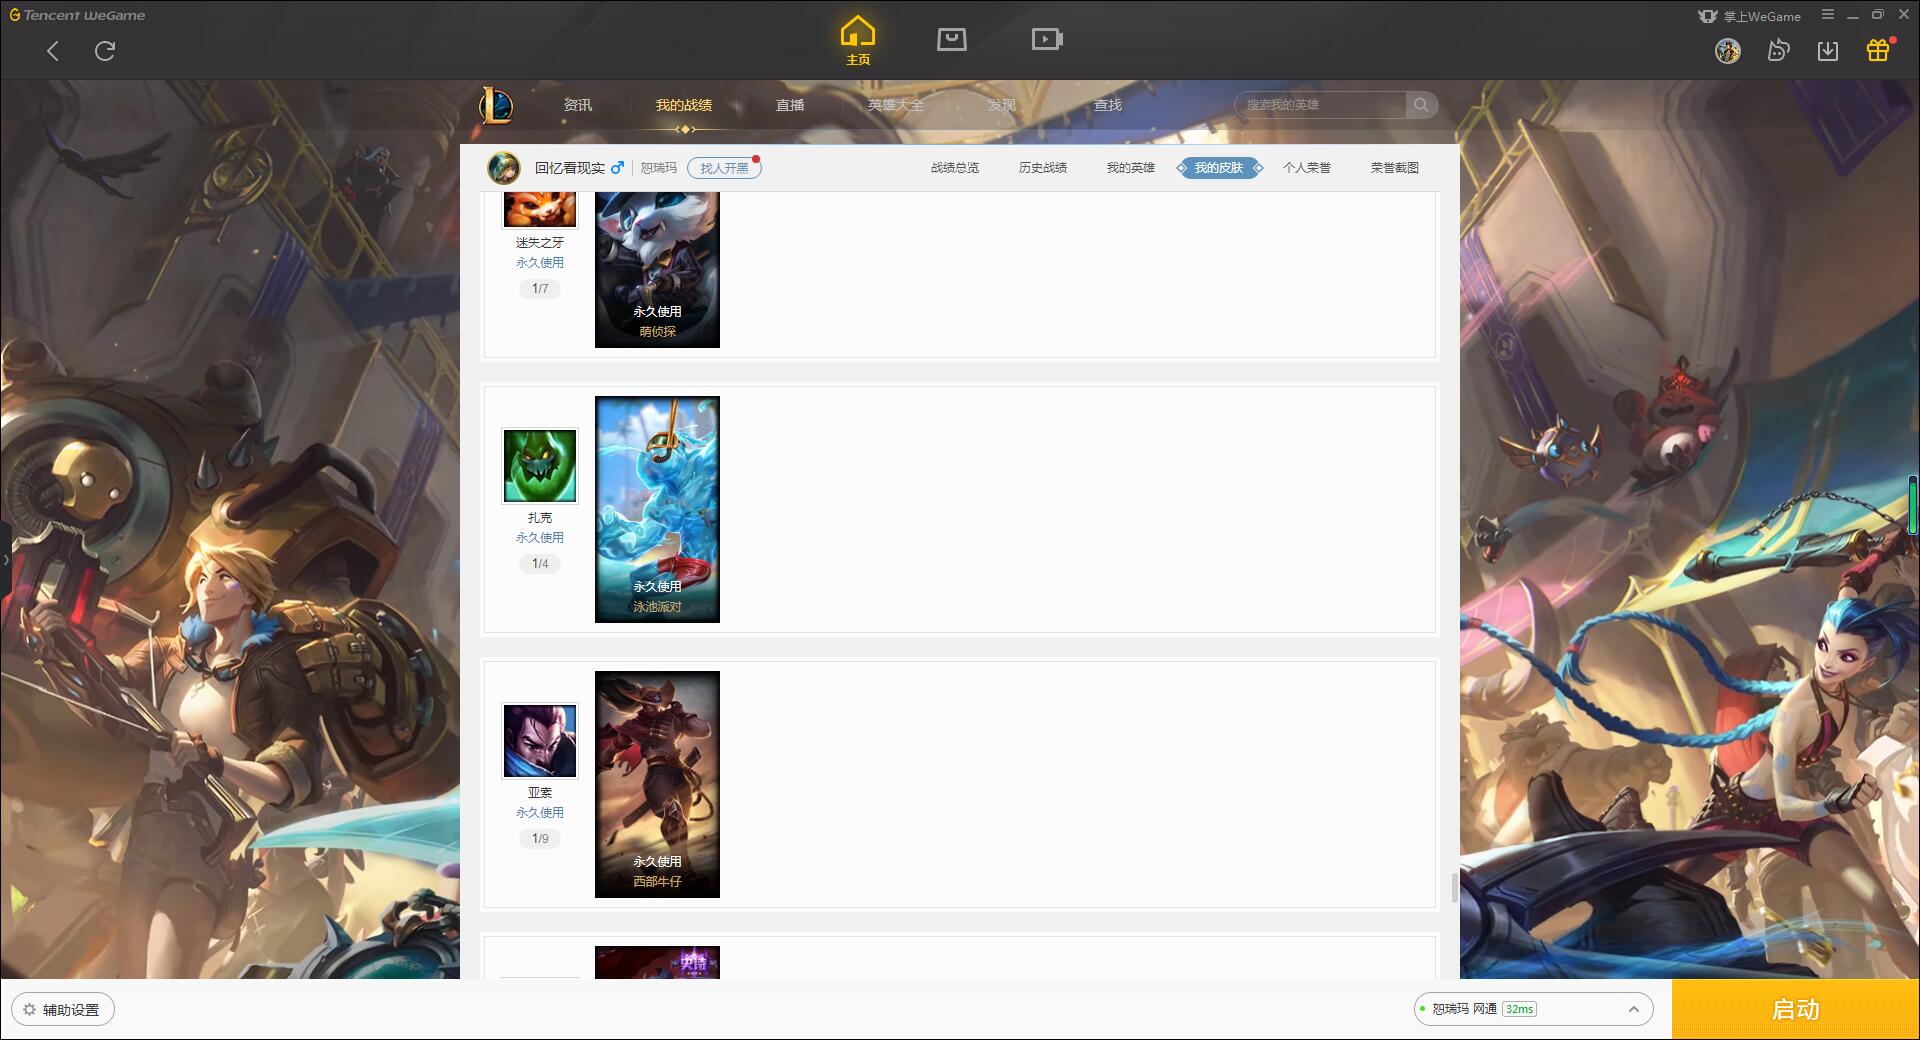Image resolution: width=1920 pixels, height=1040 pixels.
Task: Click the 恕瑞玛 server label near profile
Action: click(659, 168)
